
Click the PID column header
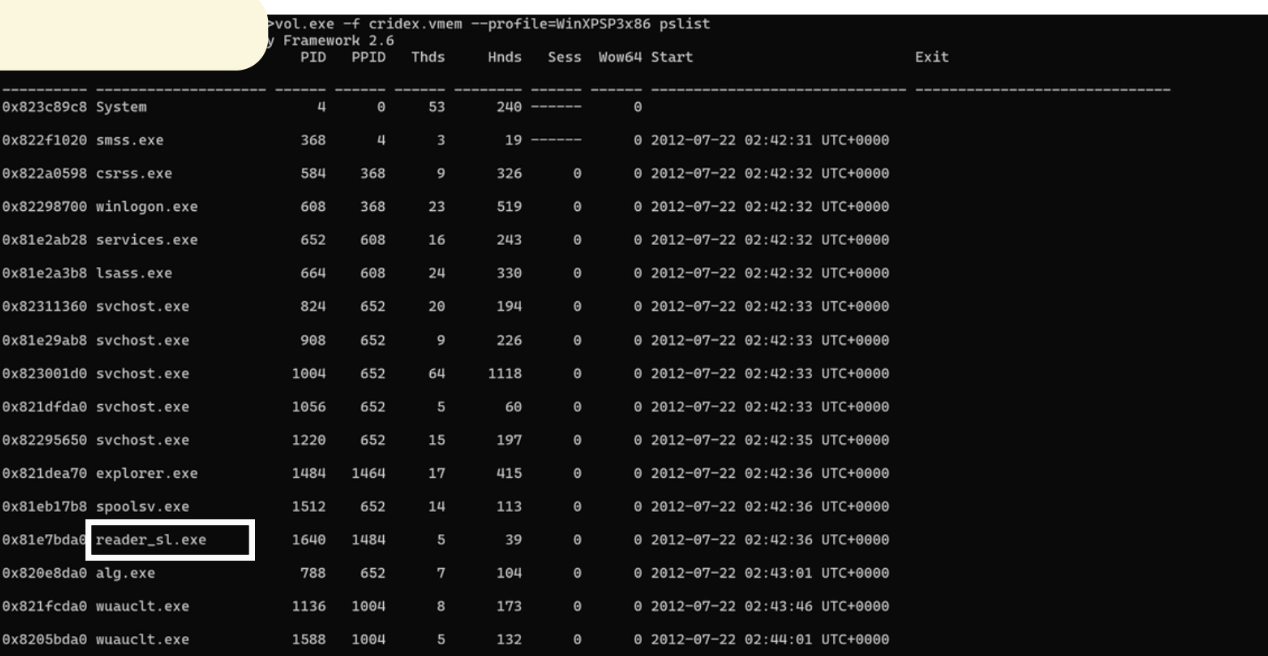click(x=311, y=57)
